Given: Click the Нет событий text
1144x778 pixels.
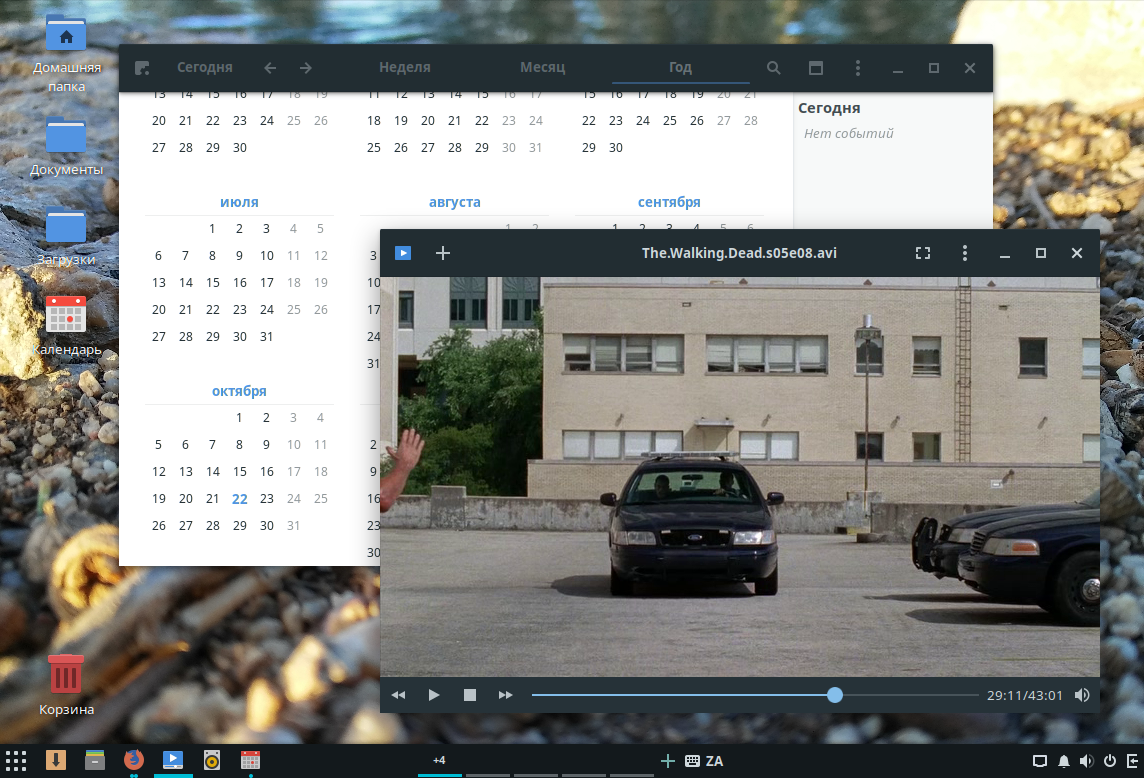Looking at the screenshot, I should pos(849,134).
